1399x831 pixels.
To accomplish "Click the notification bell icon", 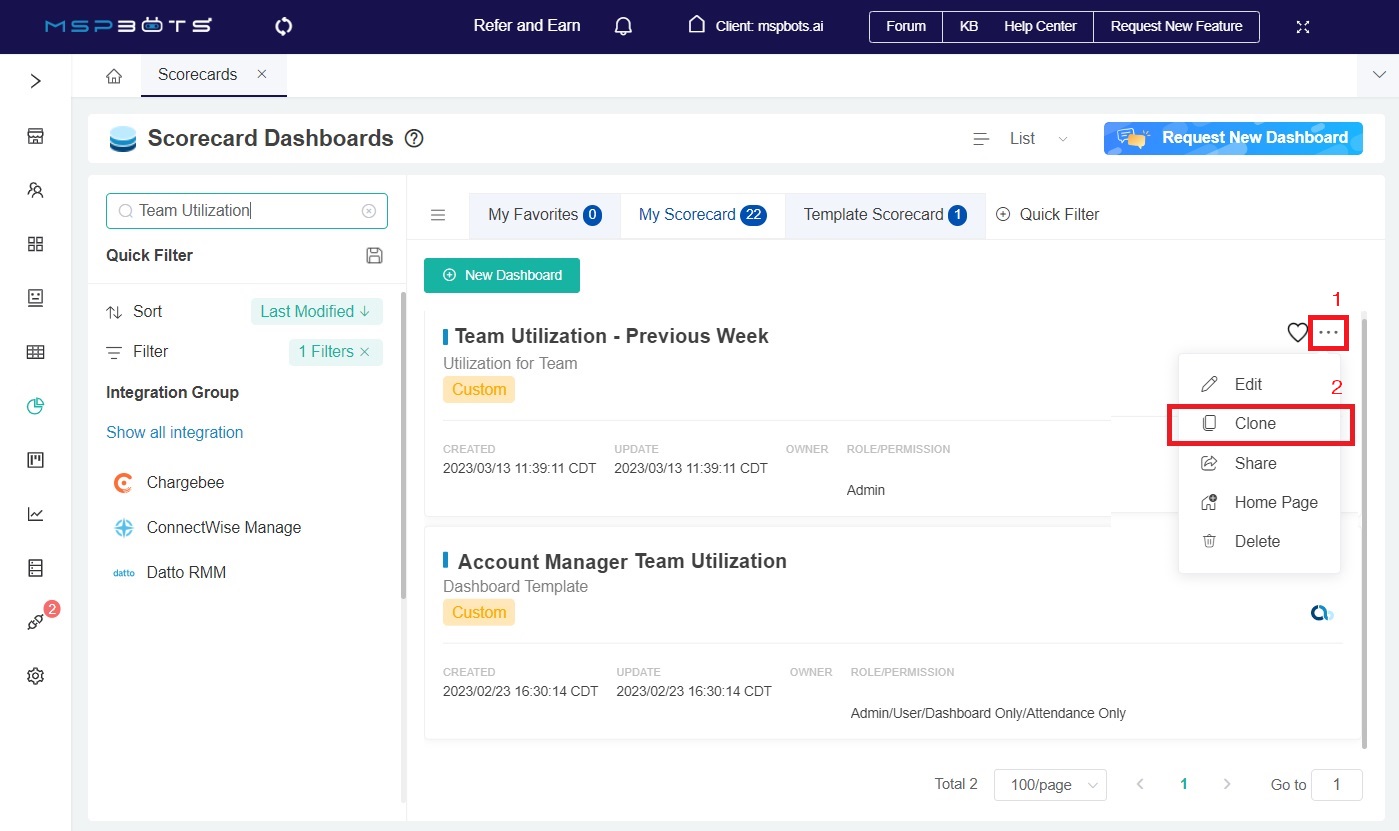I will 623,26.
